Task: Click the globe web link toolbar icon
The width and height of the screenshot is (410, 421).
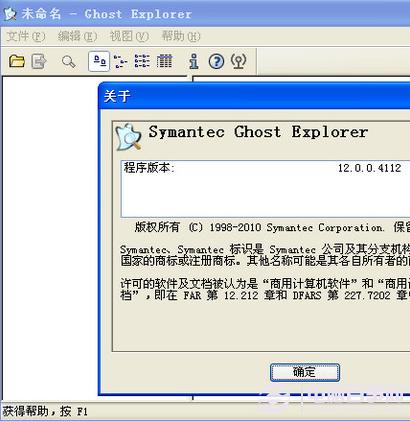Action: point(239,61)
